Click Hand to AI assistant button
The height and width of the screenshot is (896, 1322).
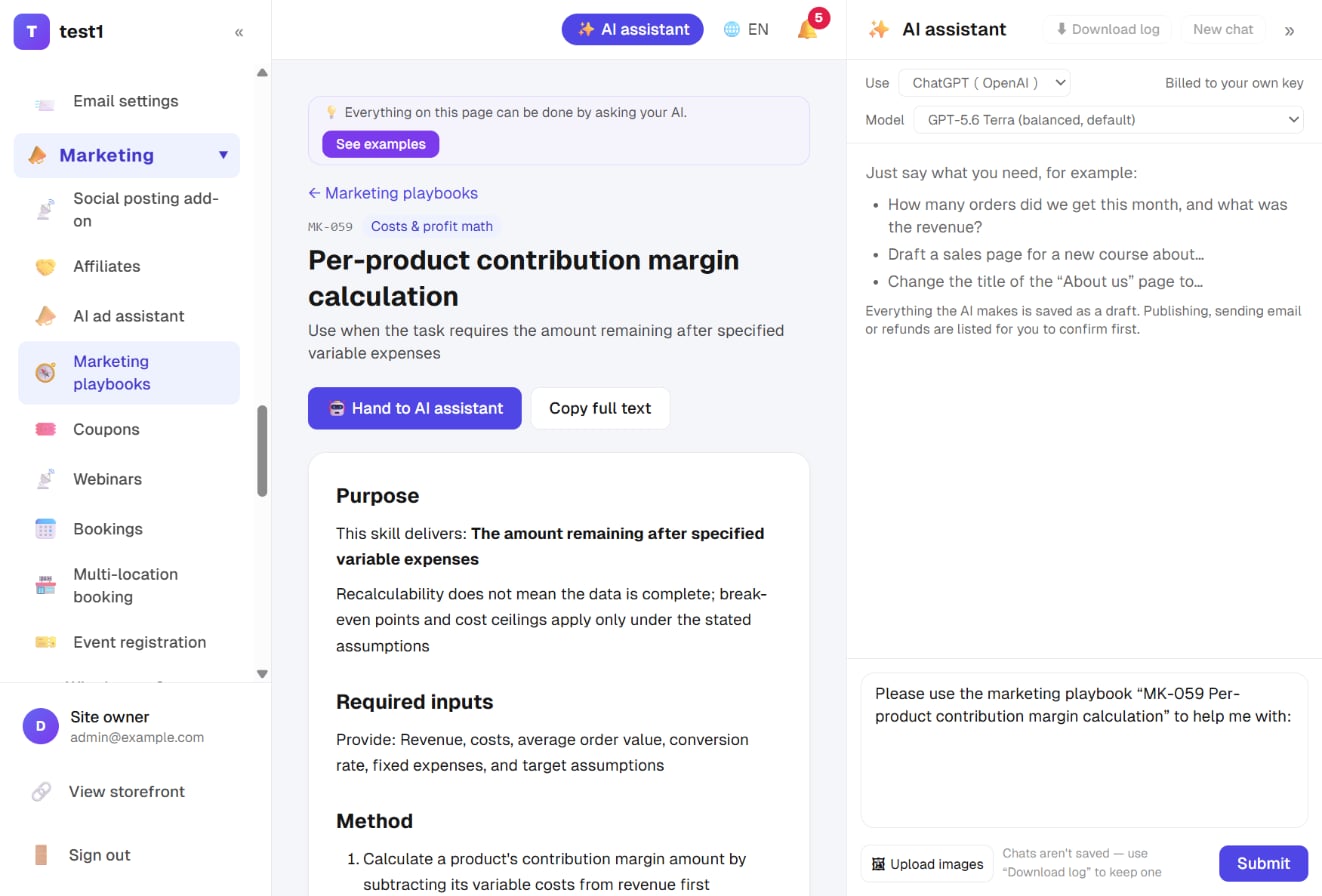(415, 408)
